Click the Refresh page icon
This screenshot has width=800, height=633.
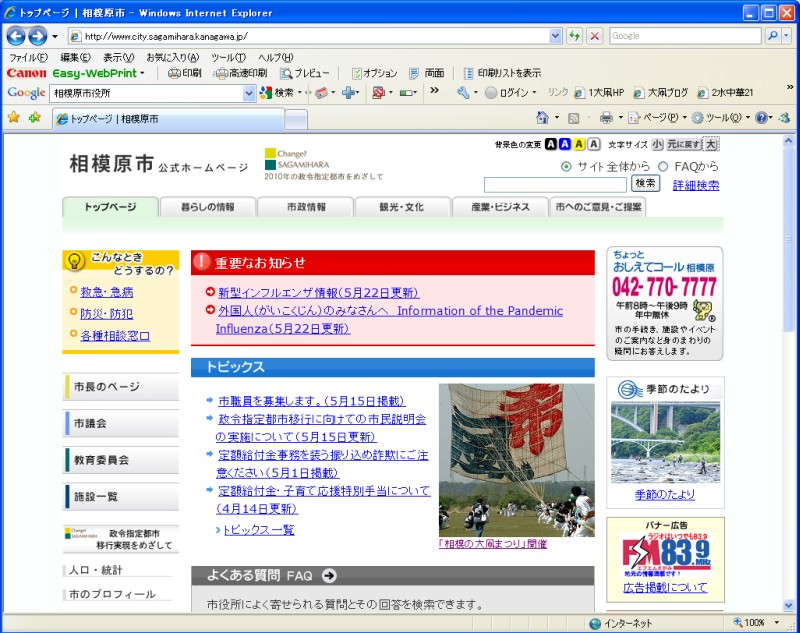(575, 36)
